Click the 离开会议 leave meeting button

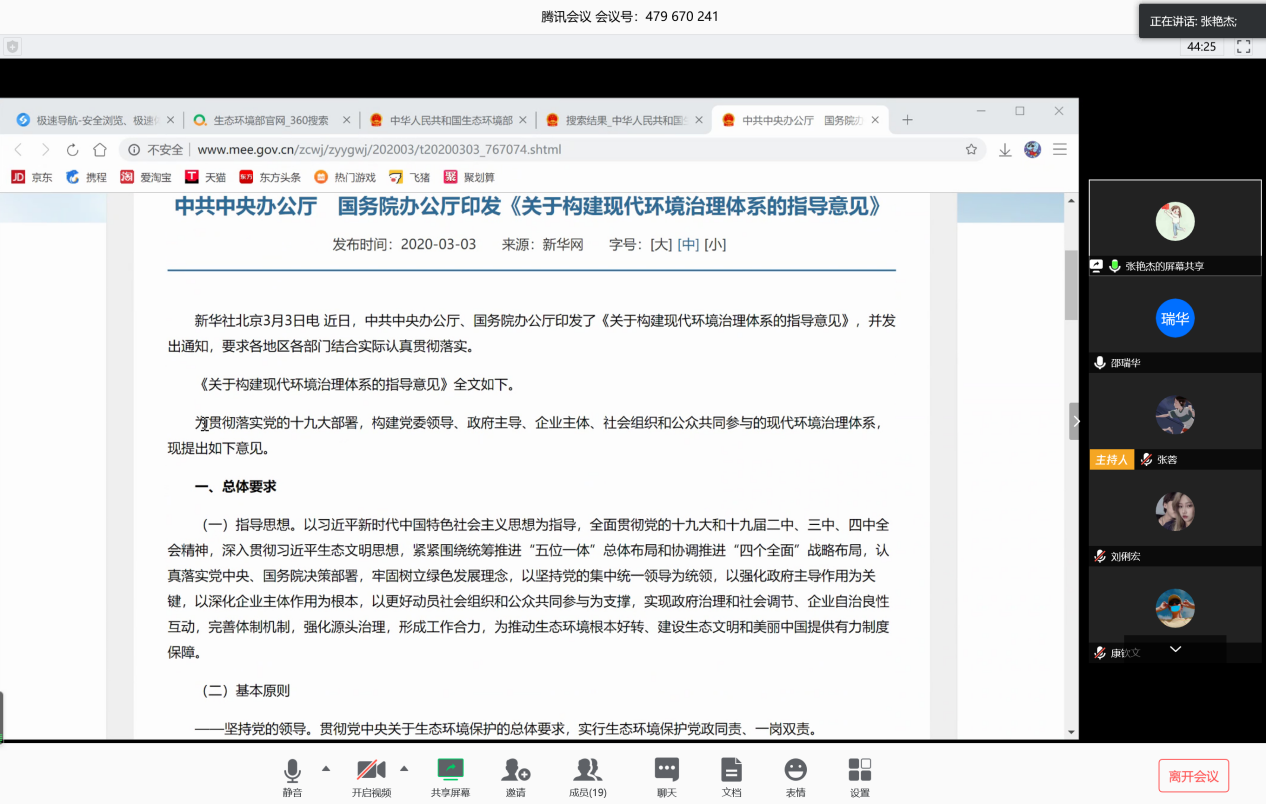1193,776
